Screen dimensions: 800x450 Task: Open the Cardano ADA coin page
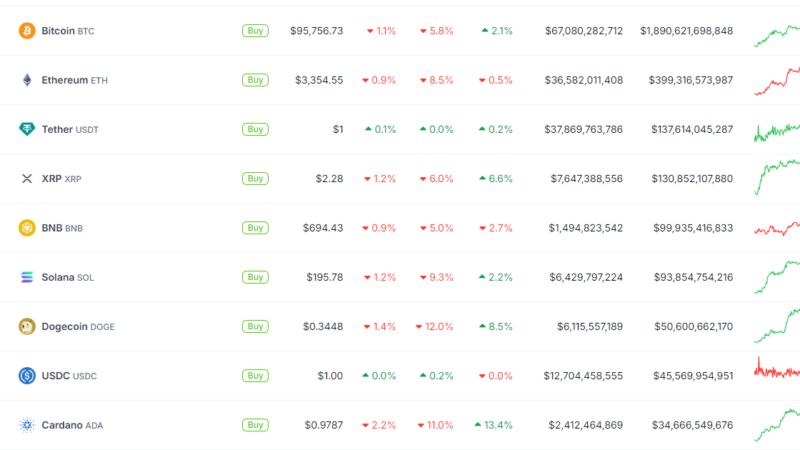pyautogui.click(x=72, y=425)
